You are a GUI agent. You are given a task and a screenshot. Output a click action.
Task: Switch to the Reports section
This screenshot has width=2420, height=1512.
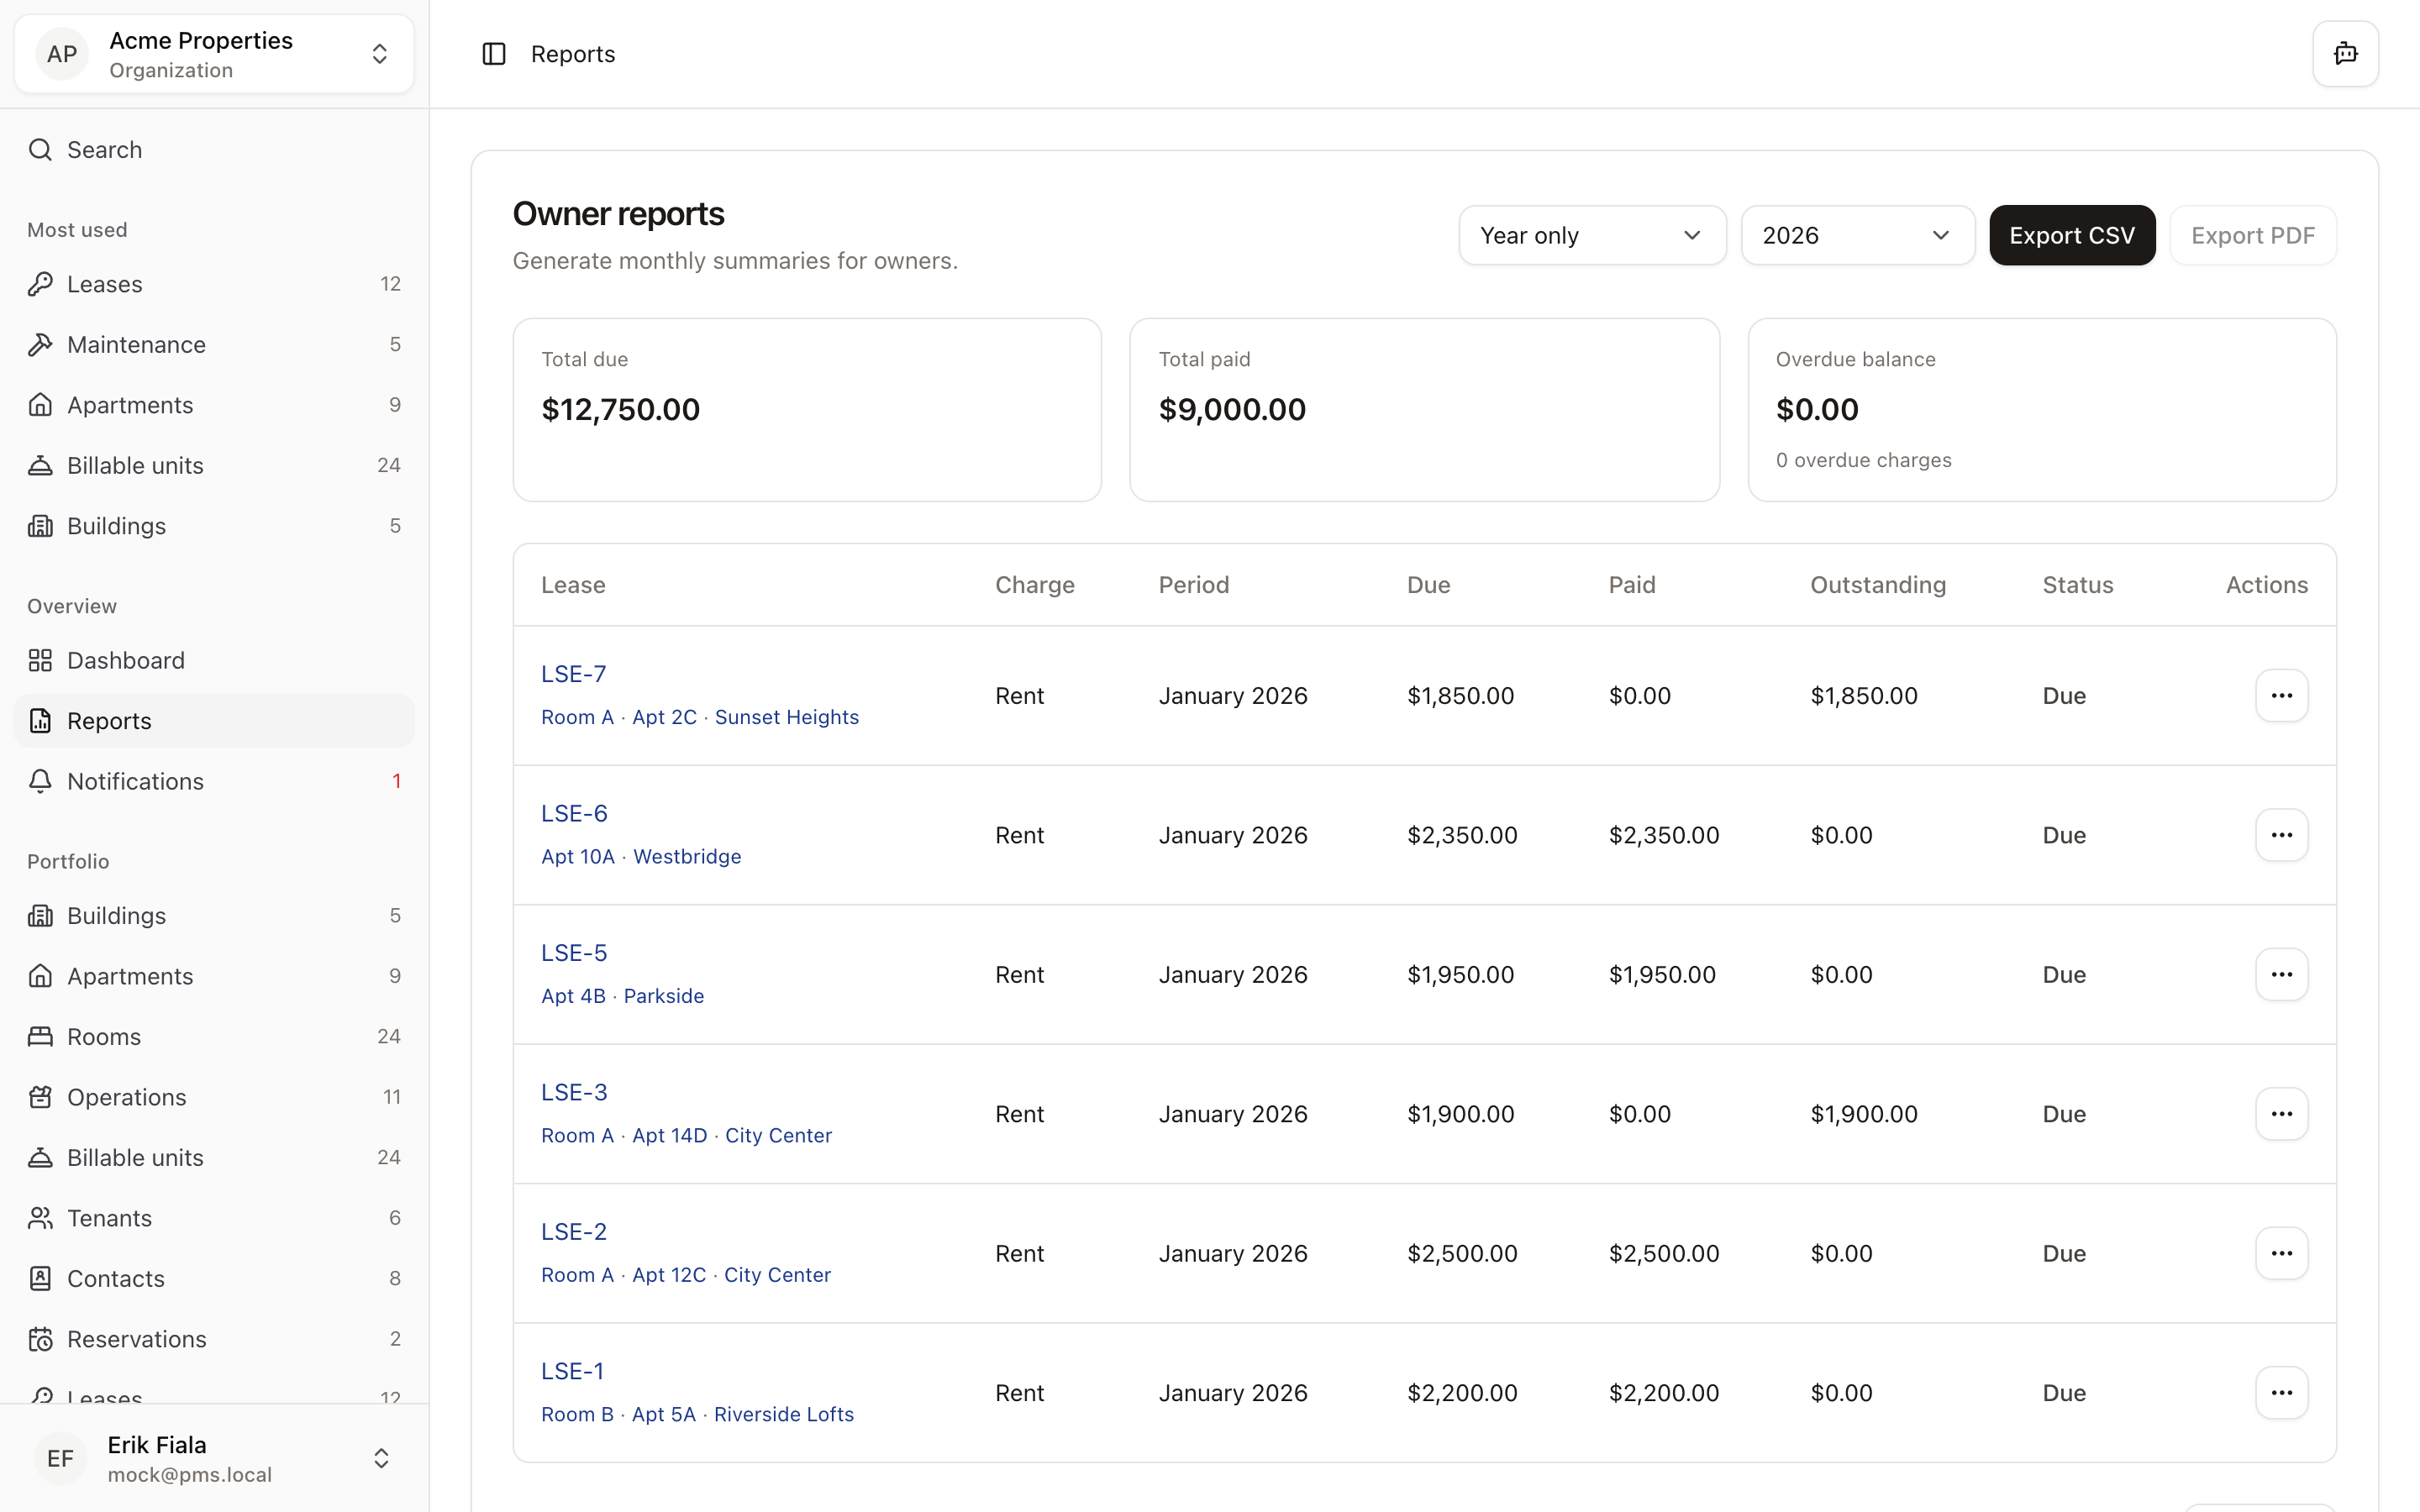tap(109, 720)
